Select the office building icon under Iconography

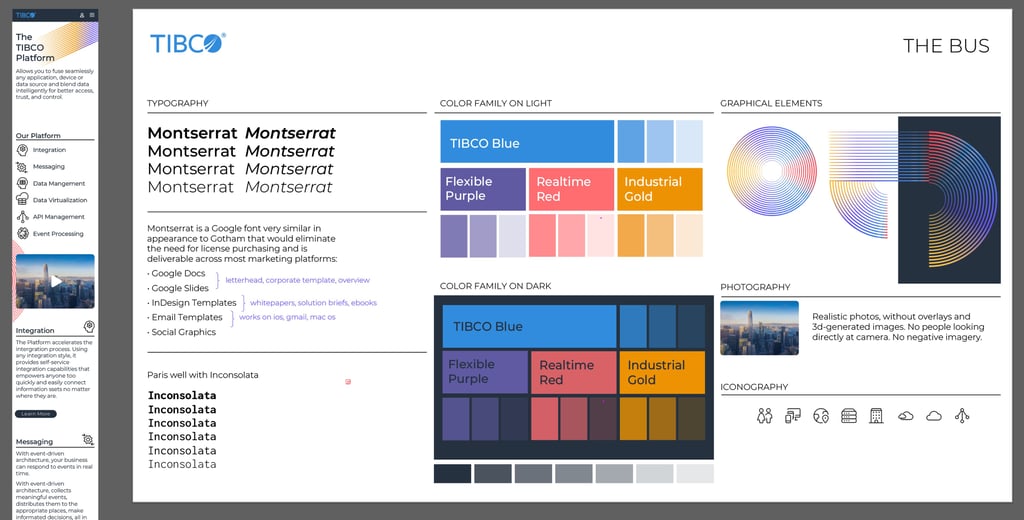[x=876, y=415]
